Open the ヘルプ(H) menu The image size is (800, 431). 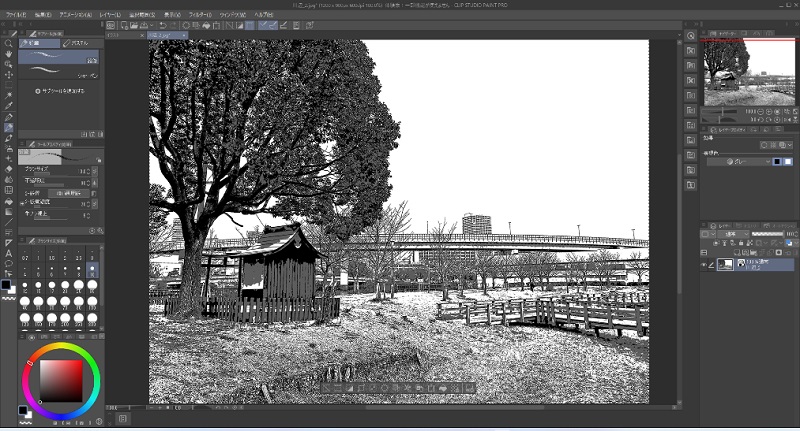pyautogui.click(x=263, y=15)
